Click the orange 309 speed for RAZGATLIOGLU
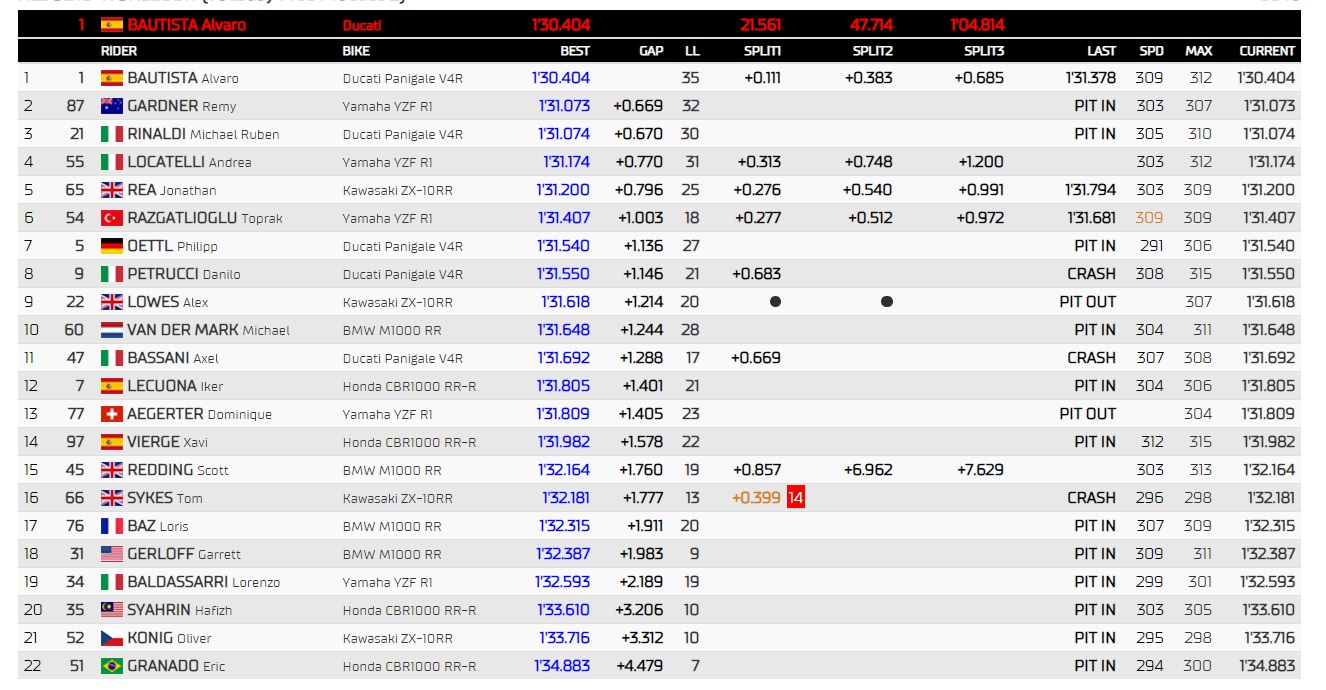The width and height of the screenshot is (1326, 690). pyautogui.click(x=1150, y=218)
